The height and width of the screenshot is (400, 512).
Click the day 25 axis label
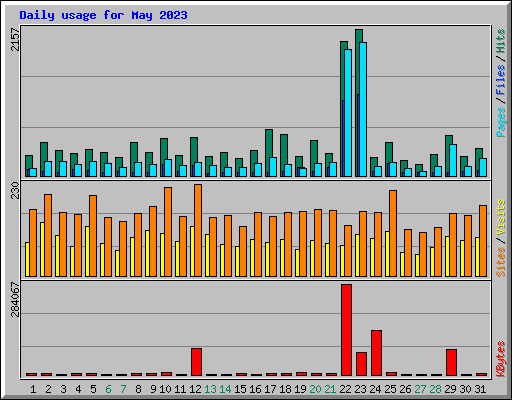[x=390, y=389]
